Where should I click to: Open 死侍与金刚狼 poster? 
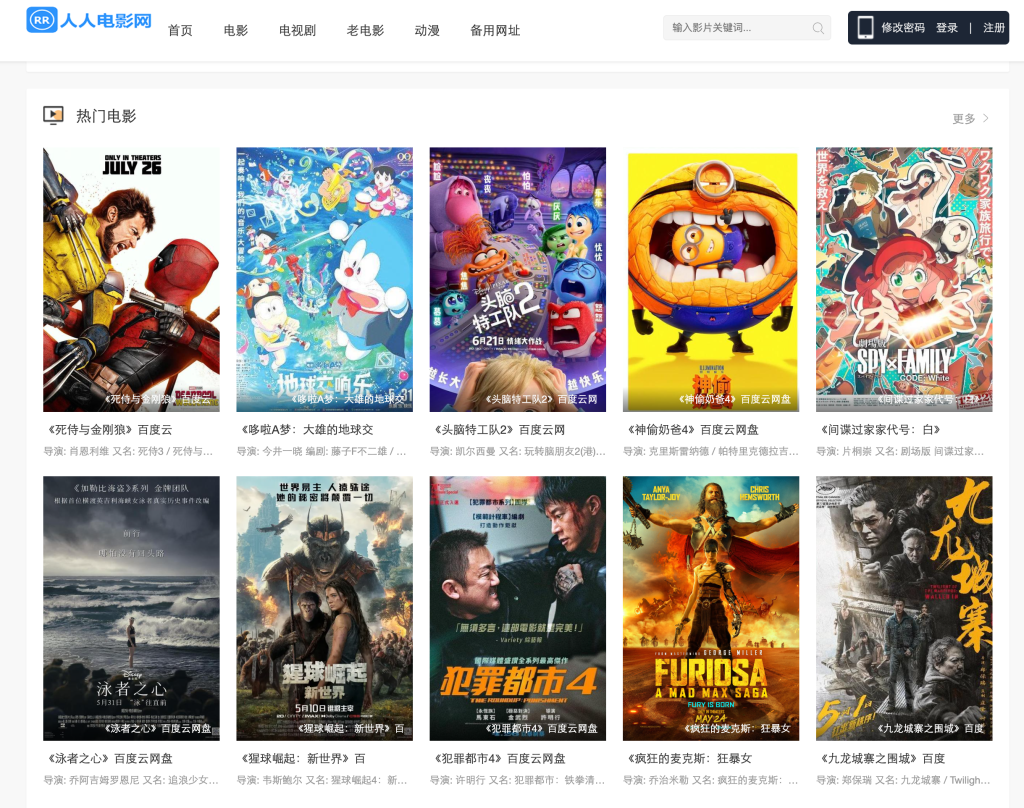[x=131, y=280]
